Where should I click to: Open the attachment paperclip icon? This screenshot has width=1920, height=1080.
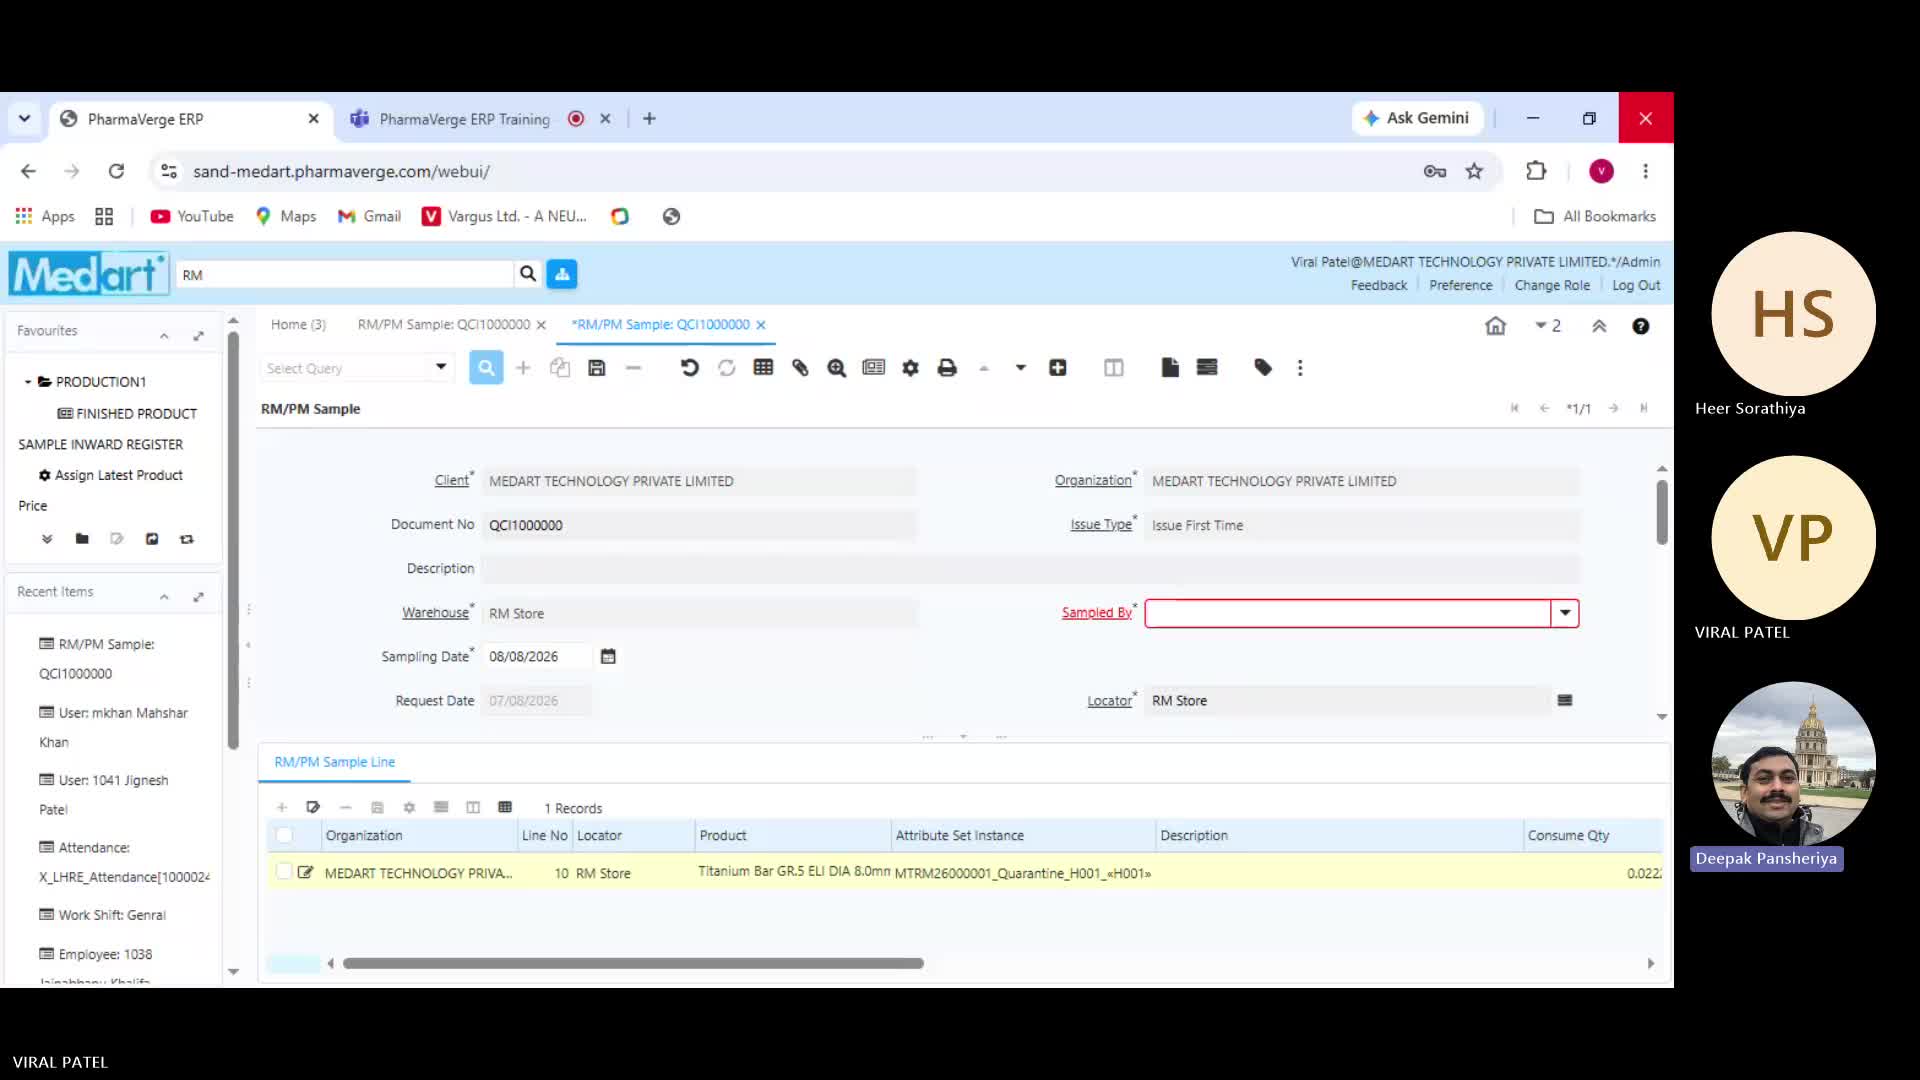coord(800,368)
